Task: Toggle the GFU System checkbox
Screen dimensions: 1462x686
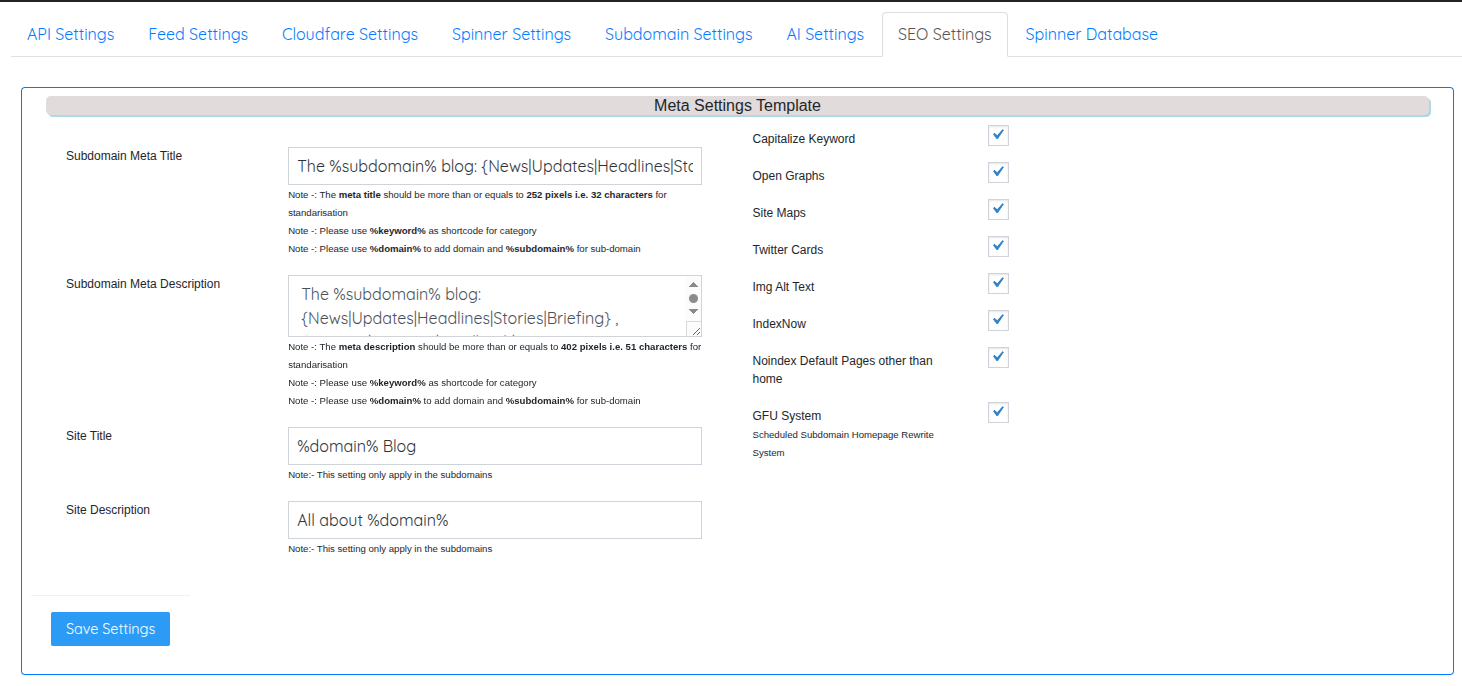Action: pyautogui.click(x=998, y=413)
